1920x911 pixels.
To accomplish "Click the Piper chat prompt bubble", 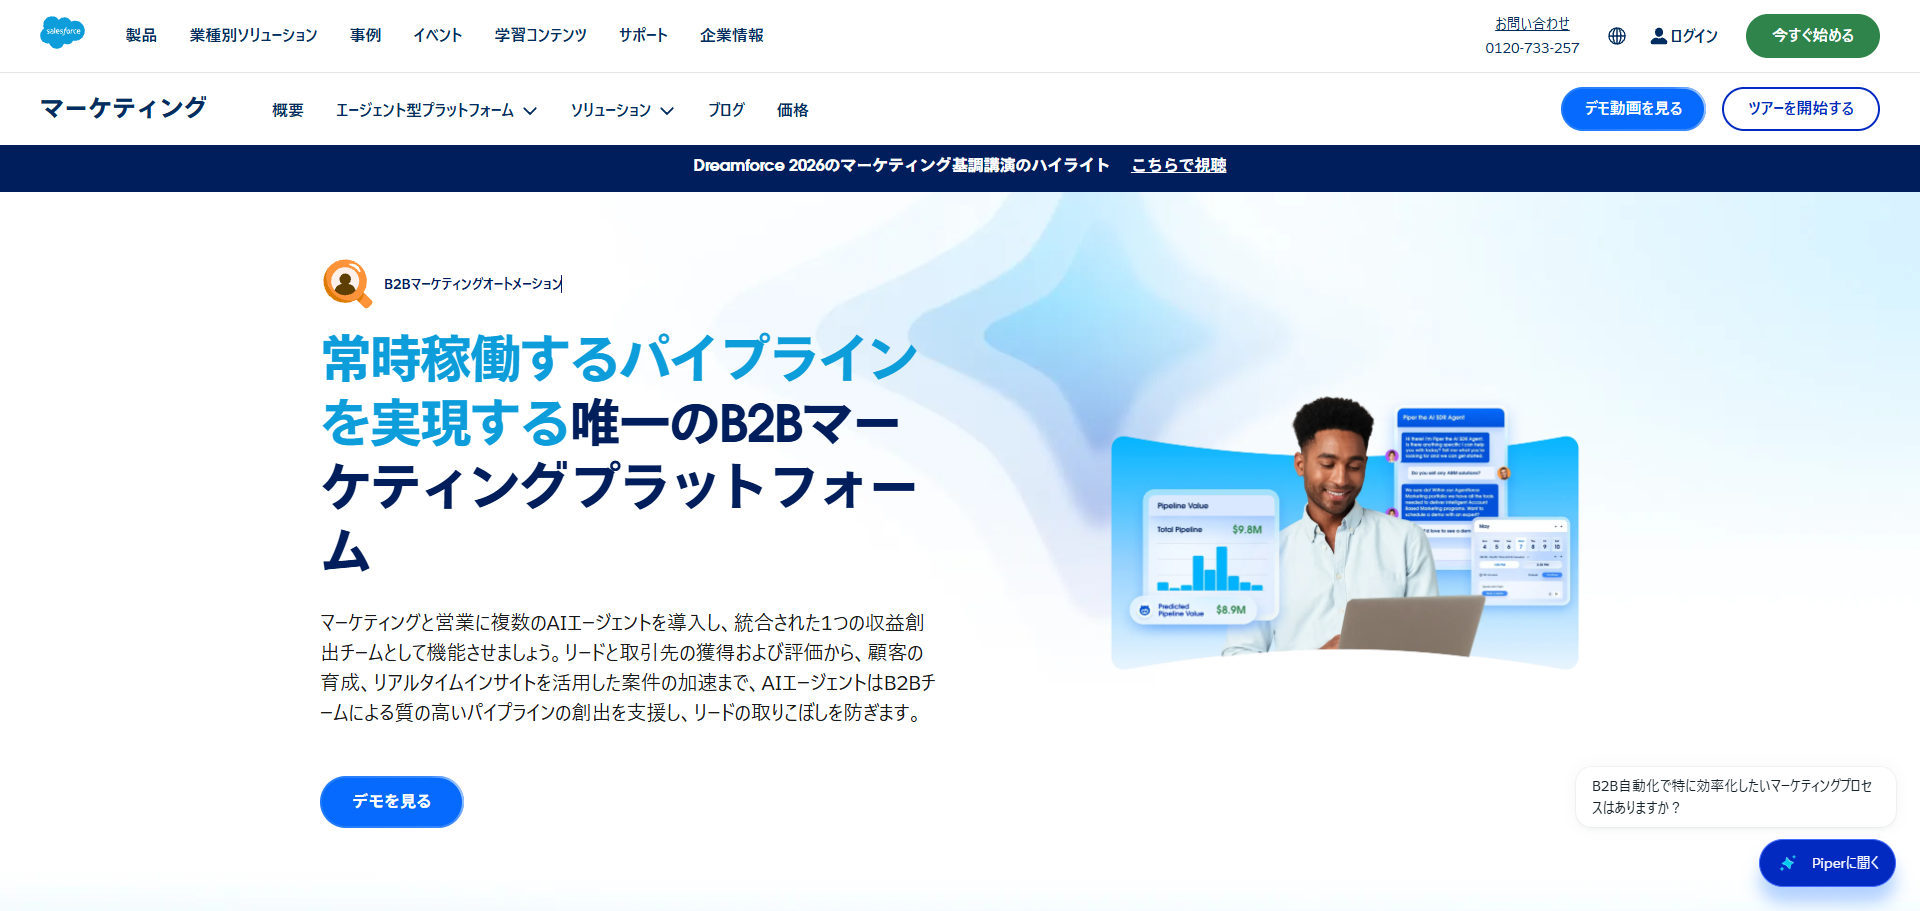I will coord(1735,797).
